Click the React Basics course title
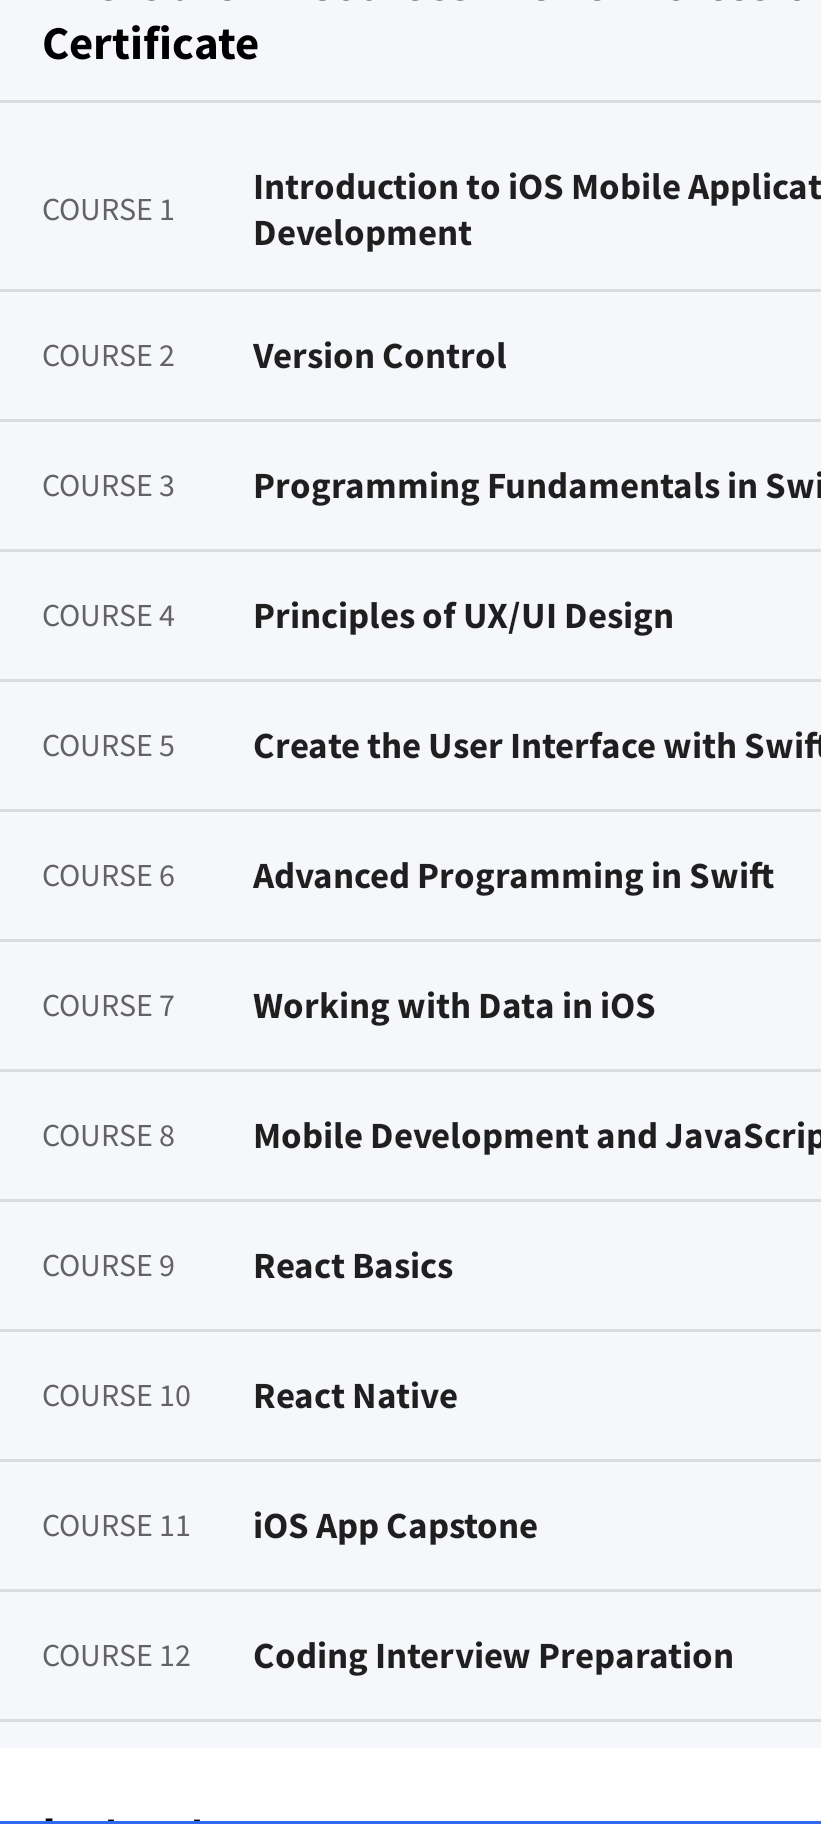The image size is (821, 1824). coord(353,1266)
